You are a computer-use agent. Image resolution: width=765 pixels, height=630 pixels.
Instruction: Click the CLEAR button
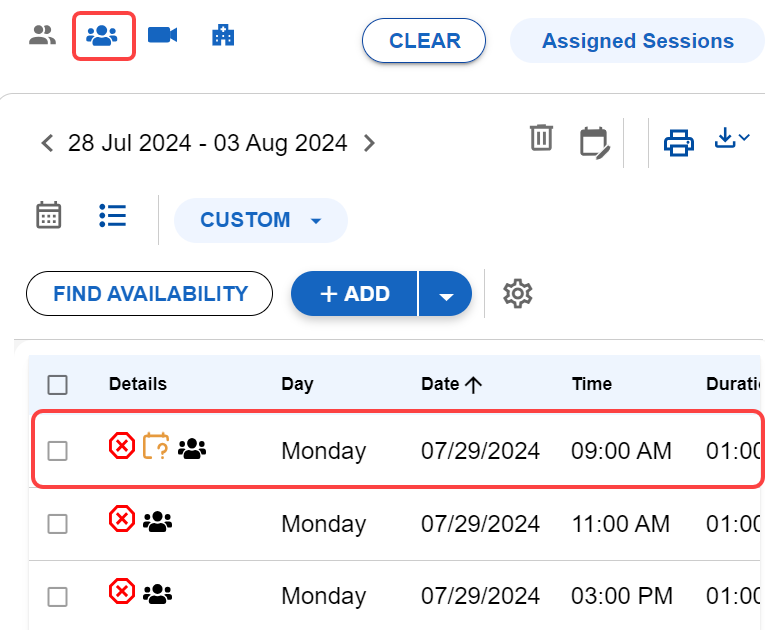424,41
